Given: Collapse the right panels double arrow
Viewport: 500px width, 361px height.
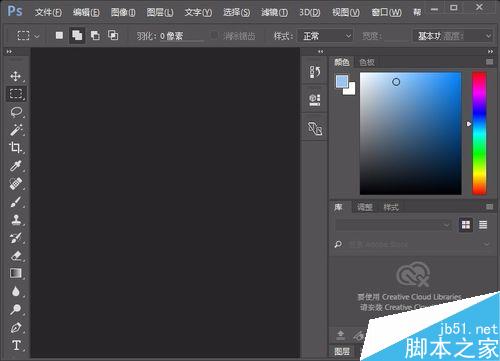Looking at the screenshot, I should pos(490,52).
